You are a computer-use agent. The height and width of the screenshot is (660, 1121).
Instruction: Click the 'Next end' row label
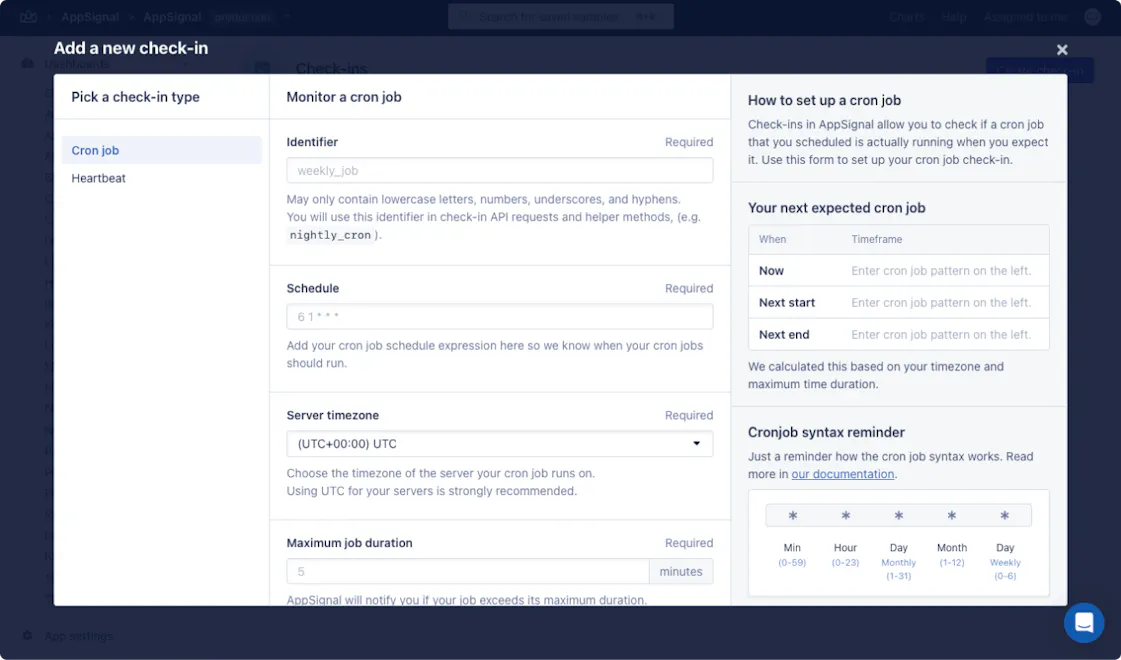click(x=784, y=335)
